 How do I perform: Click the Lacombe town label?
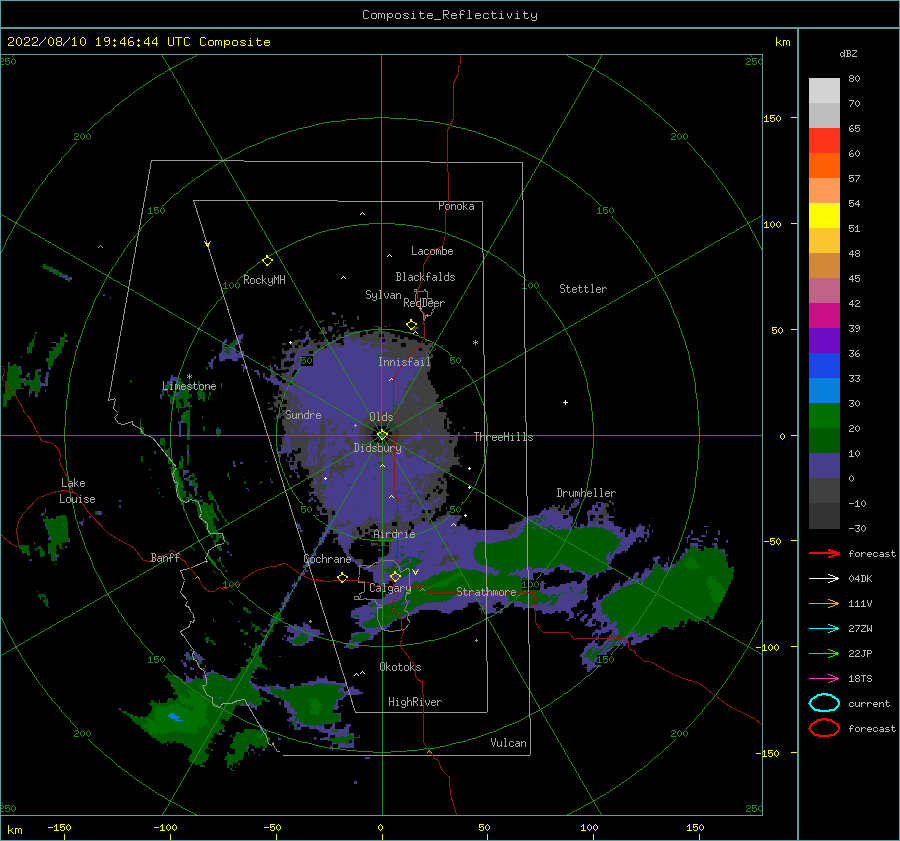pyautogui.click(x=432, y=251)
